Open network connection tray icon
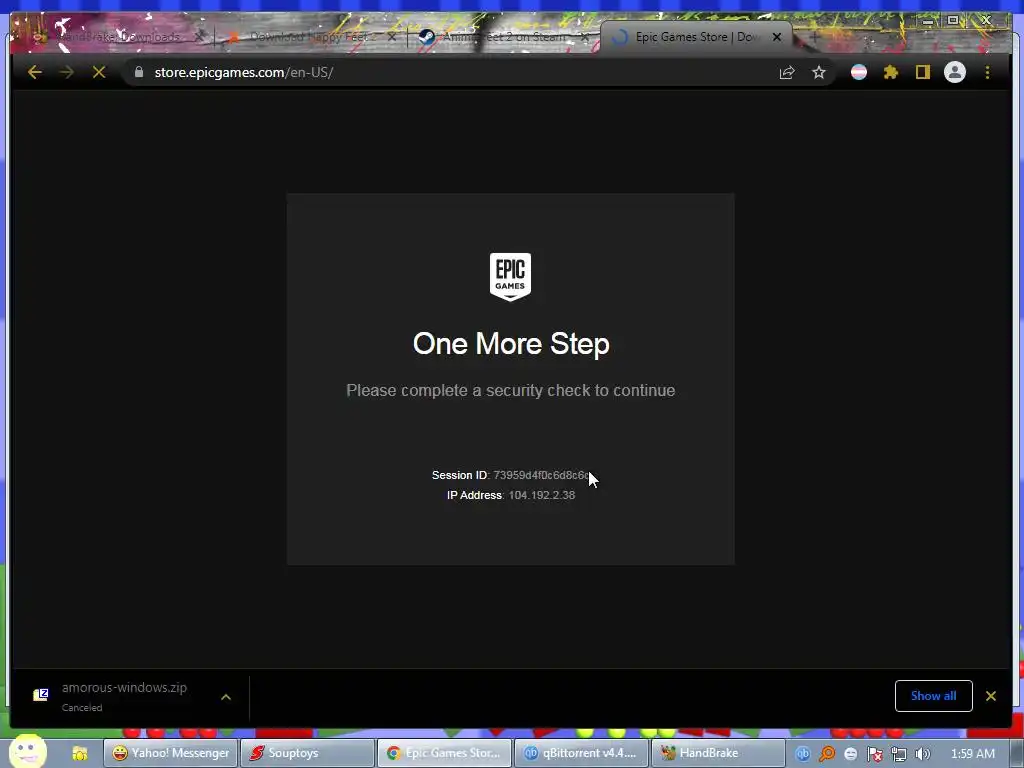 click(899, 754)
